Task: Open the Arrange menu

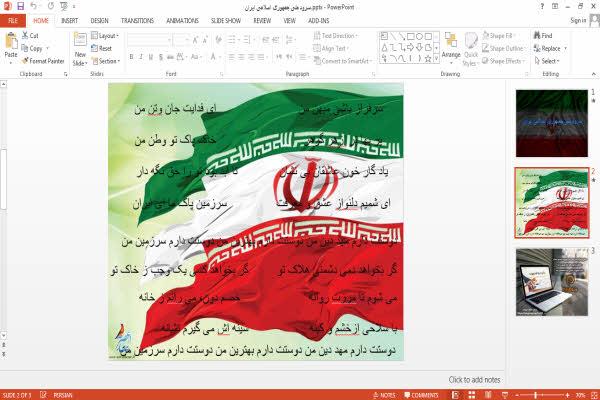Action: (451, 48)
